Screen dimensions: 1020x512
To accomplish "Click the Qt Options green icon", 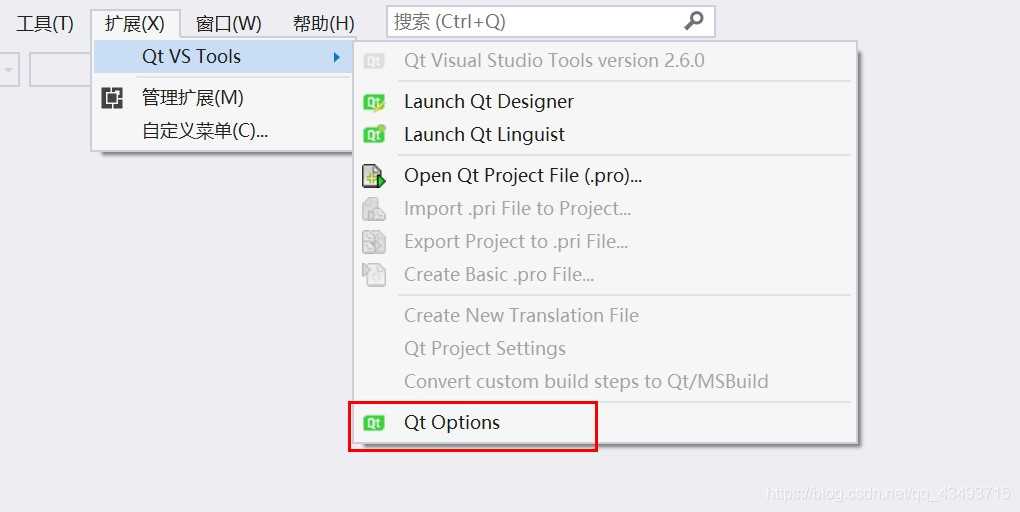I will pos(374,423).
